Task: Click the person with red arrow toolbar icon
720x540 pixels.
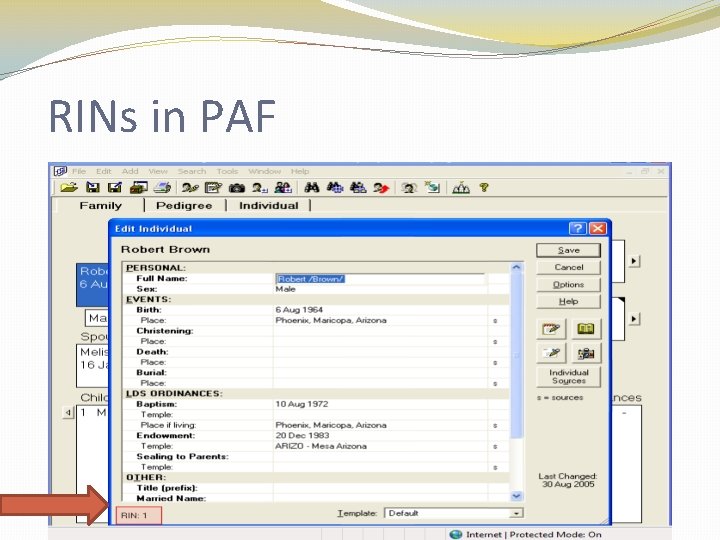Action: tap(381, 187)
